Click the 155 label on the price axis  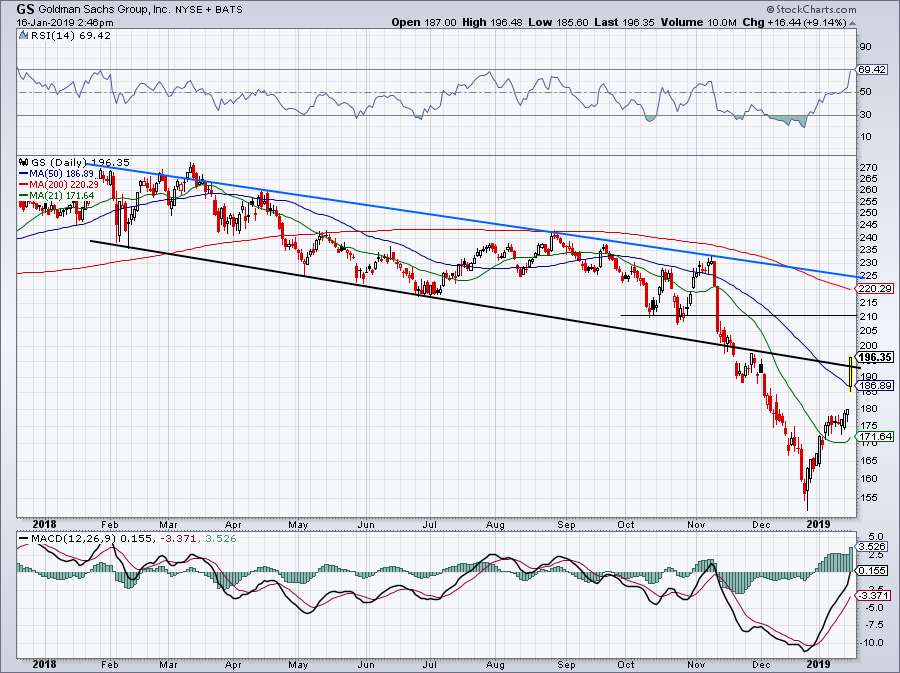(868, 497)
